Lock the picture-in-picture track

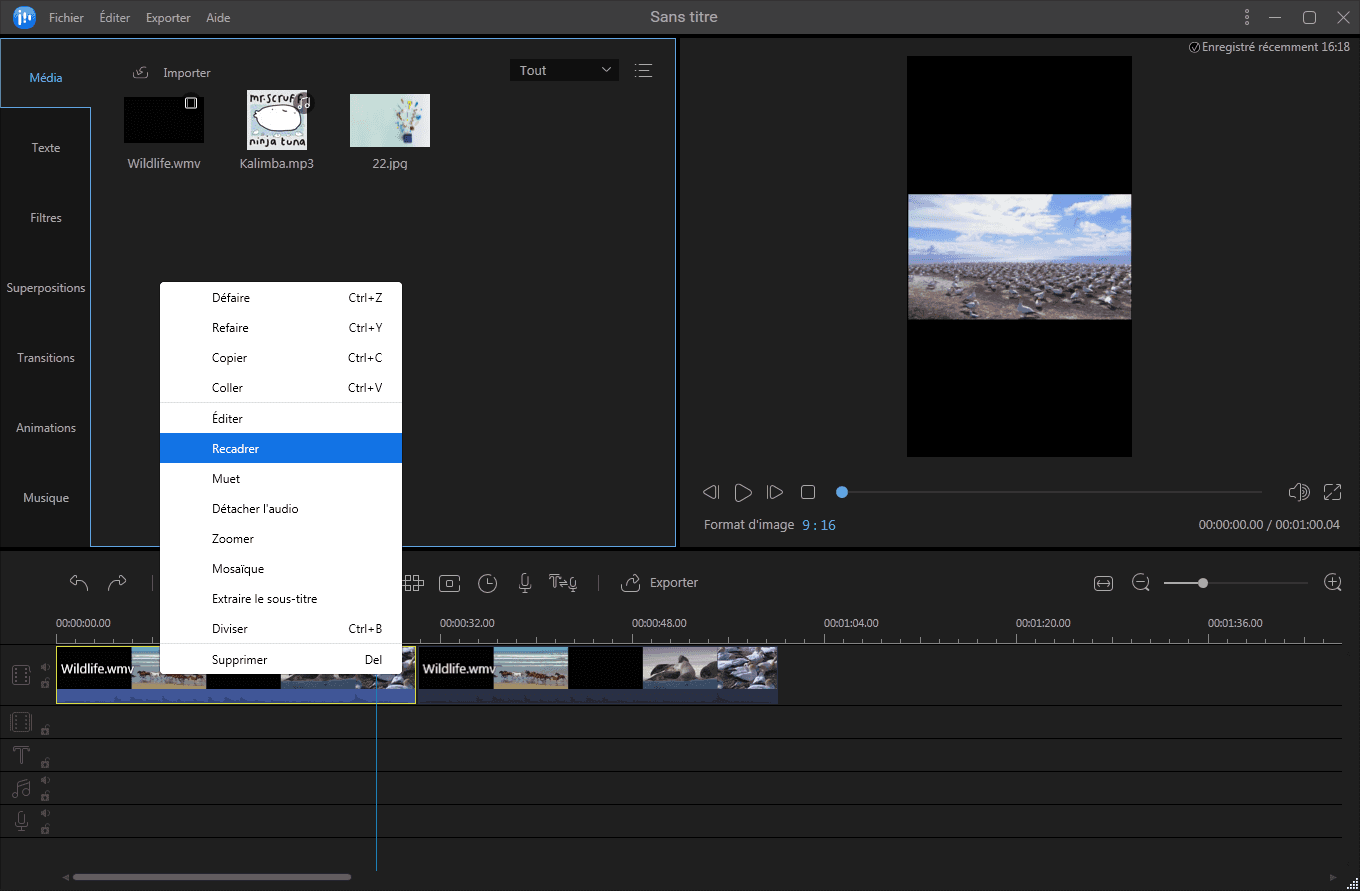click(x=45, y=730)
